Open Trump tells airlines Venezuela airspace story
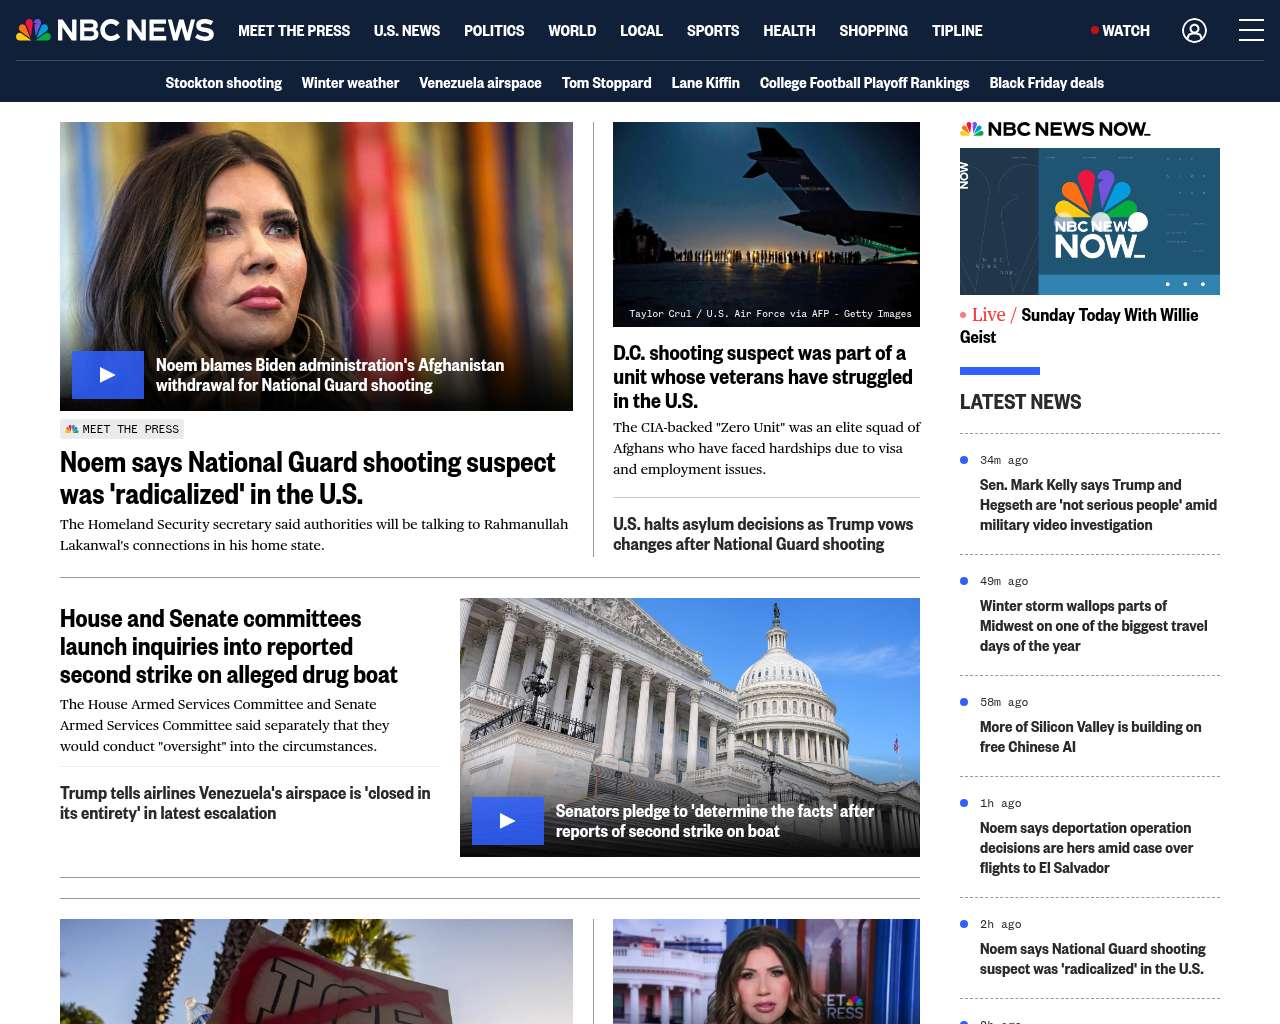The image size is (1280, 1024). (245, 803)
